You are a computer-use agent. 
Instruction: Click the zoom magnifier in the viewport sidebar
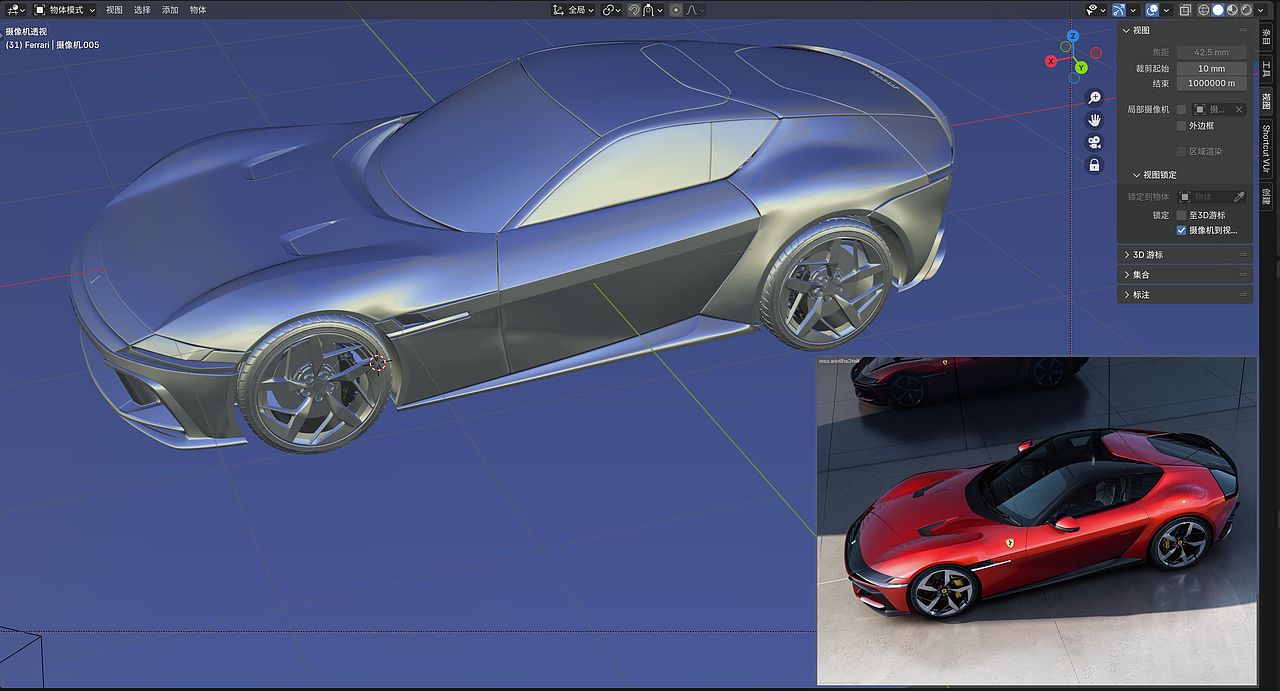tap(1094, 97)
